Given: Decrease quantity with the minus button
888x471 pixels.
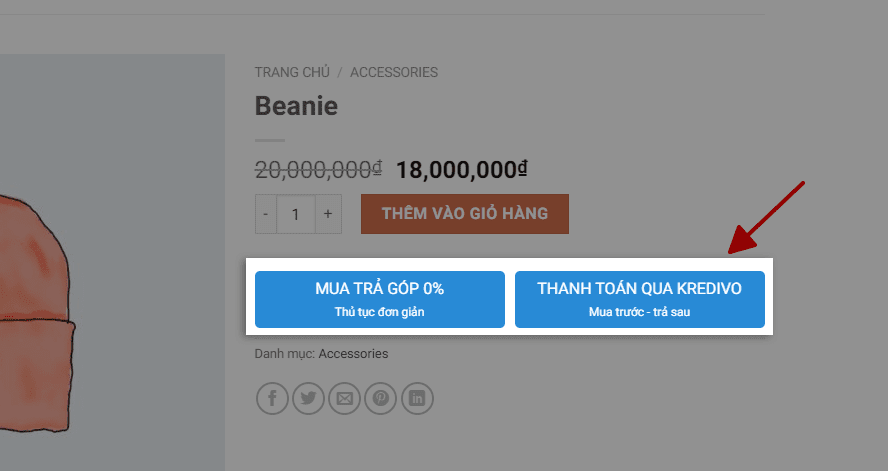Looking at the screenshot, I should 266,214.
